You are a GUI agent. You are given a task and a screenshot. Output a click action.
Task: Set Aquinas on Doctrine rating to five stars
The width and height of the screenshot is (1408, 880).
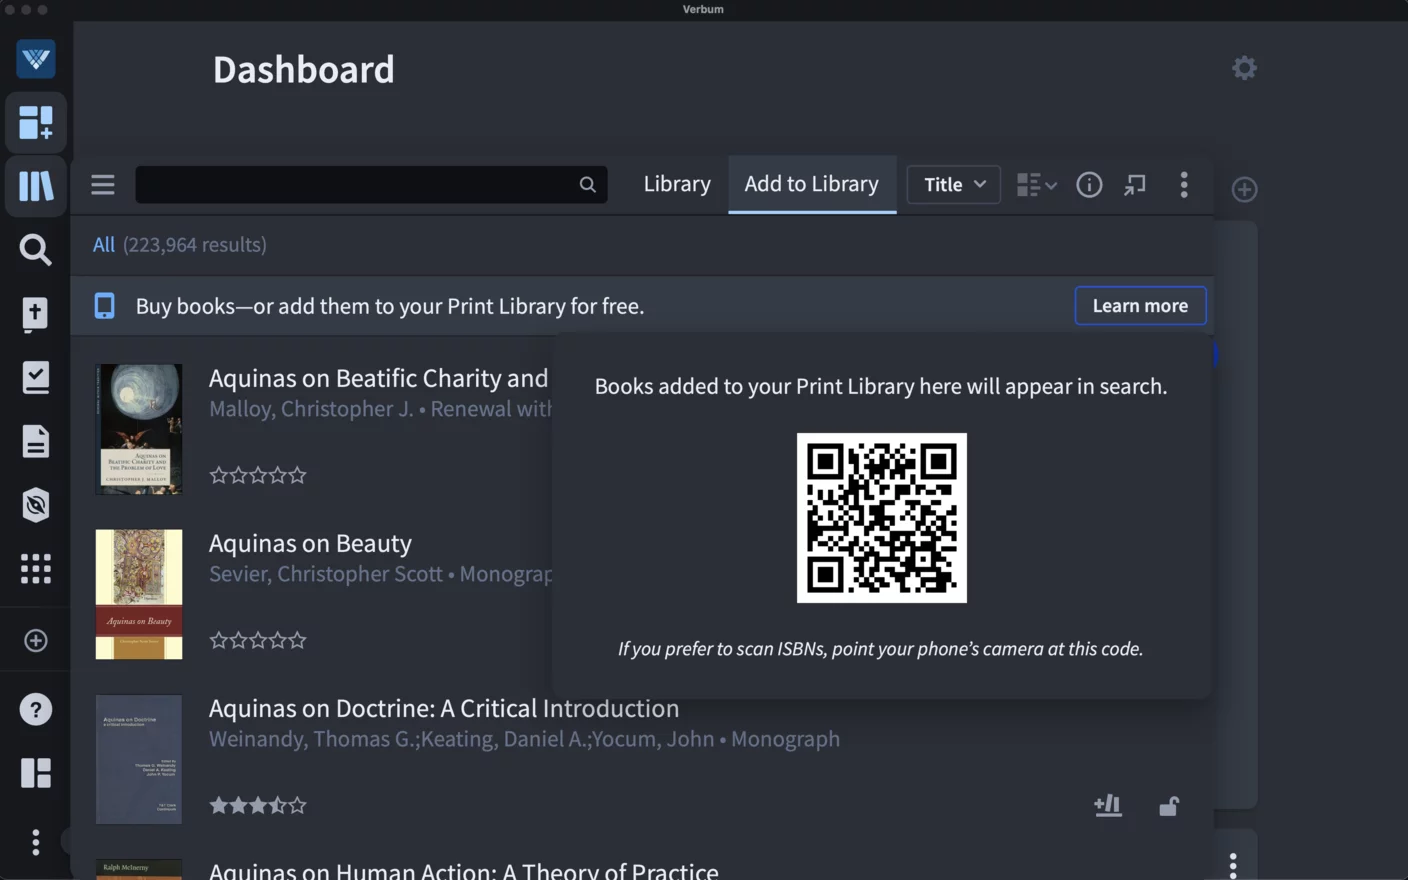pos(297,805)
